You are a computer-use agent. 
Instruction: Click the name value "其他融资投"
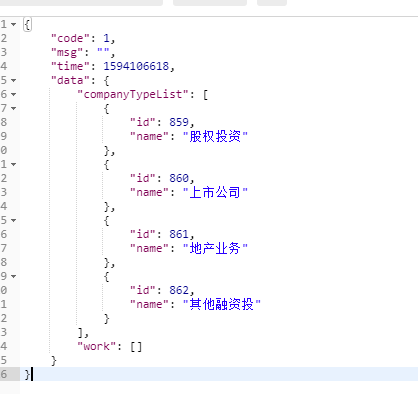[222, 304]
